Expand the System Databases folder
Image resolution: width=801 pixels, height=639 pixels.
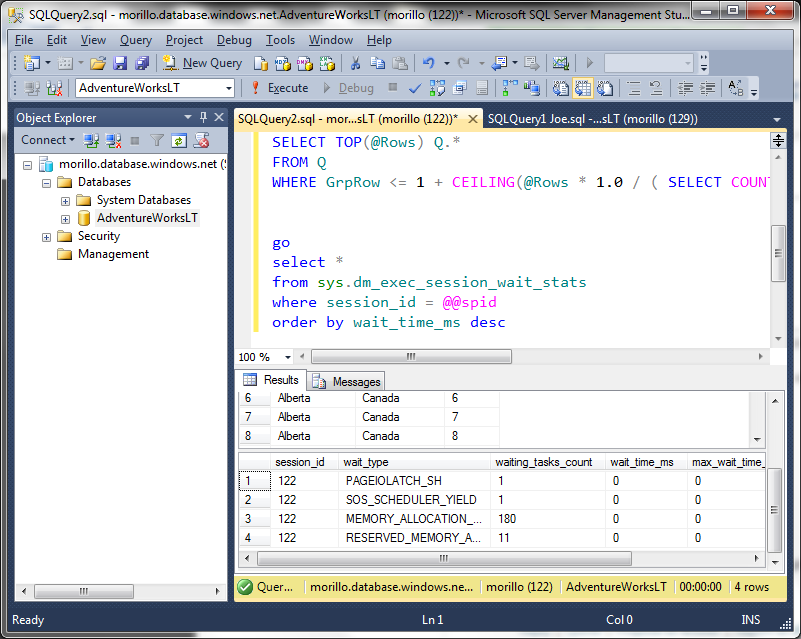coord(65,201)
